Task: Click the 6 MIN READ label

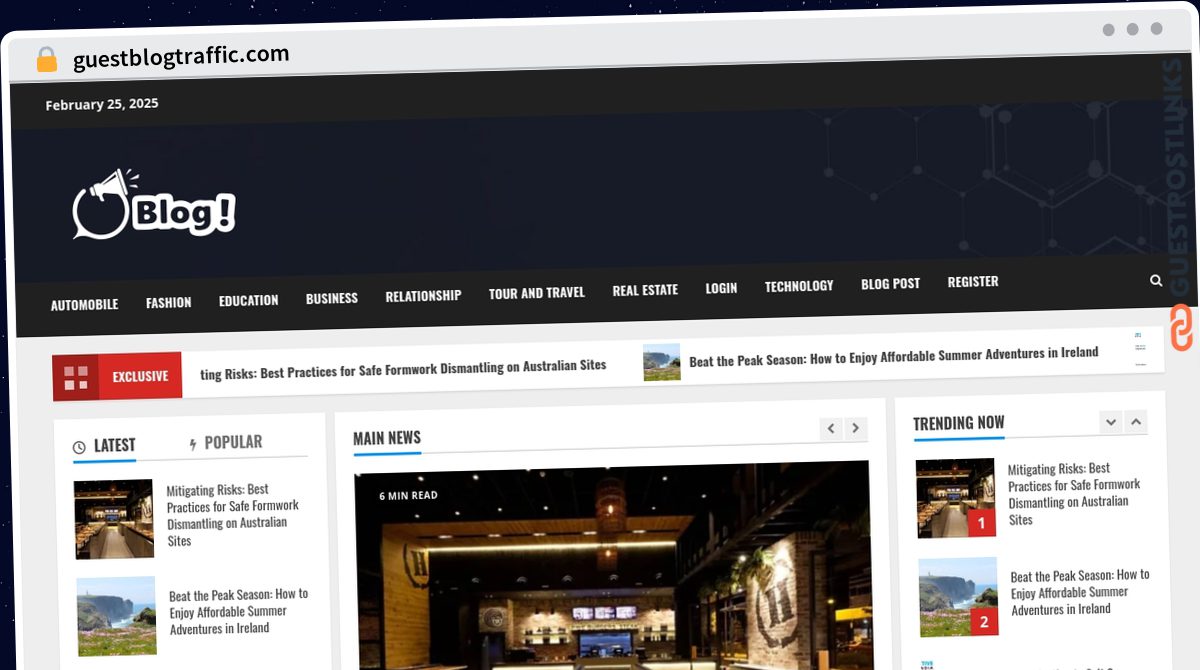Action: [x=408, y=495]
